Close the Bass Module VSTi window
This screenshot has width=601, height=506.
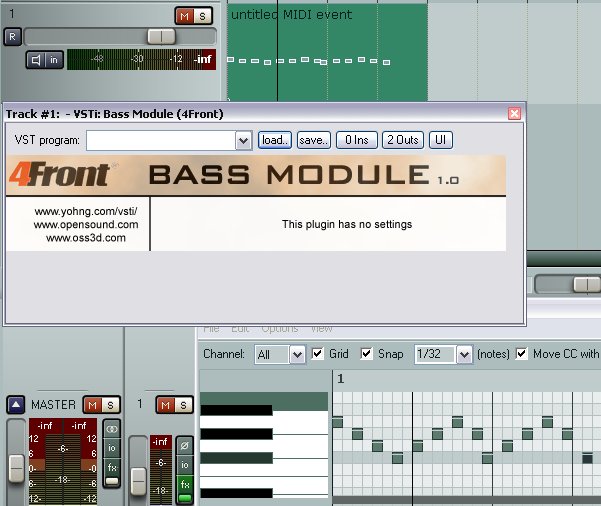click(x=514, y=113)
